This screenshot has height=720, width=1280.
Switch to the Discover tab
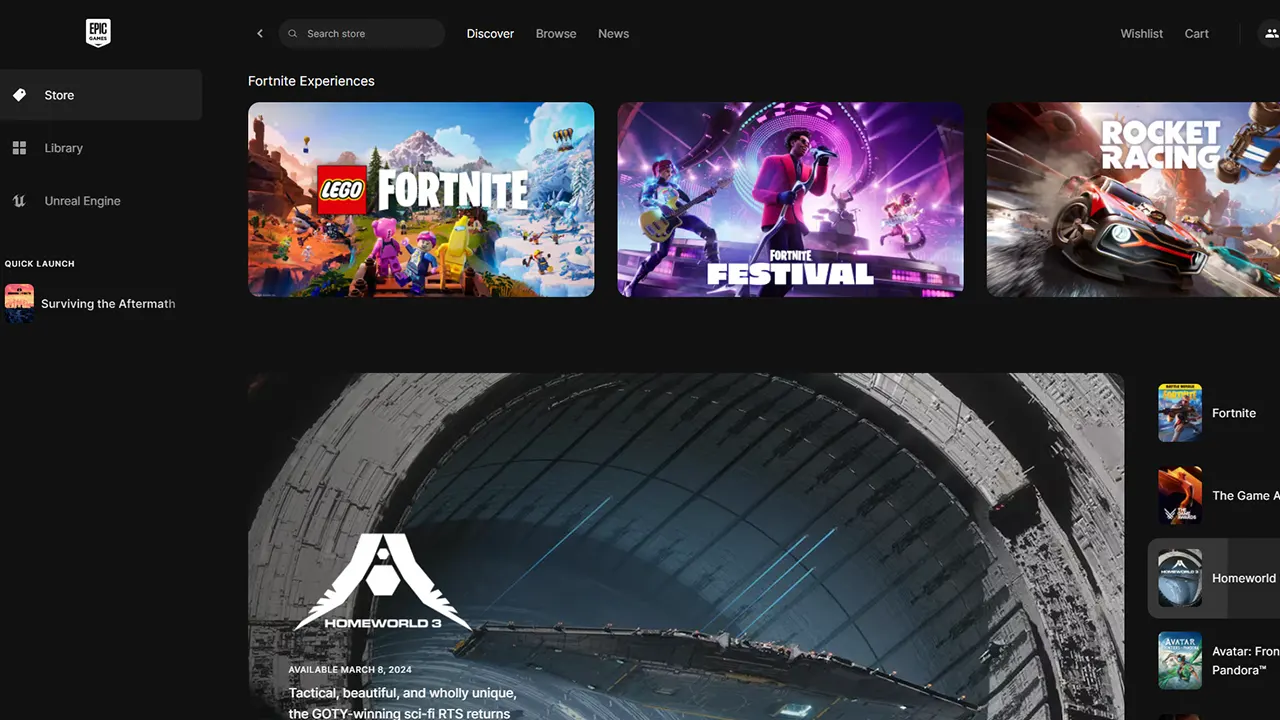coord(490,34)
